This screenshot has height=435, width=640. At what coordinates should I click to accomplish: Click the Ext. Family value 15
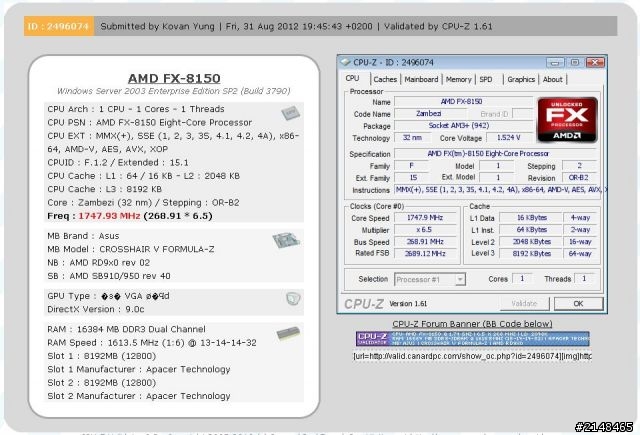coord(413,178)
